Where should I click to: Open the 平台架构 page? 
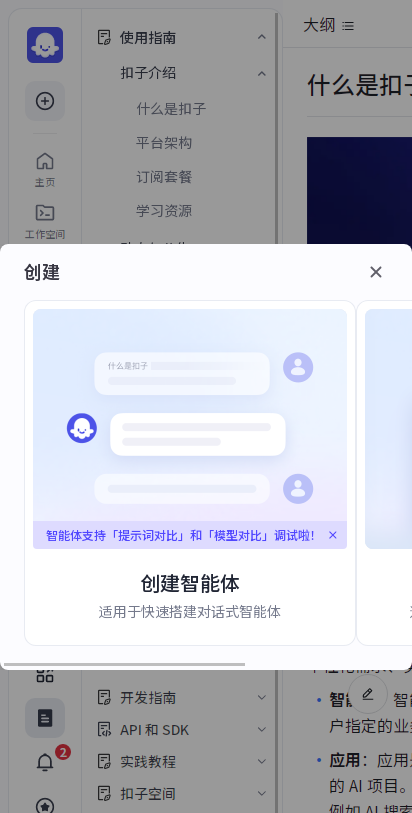(x=164, y=143)
